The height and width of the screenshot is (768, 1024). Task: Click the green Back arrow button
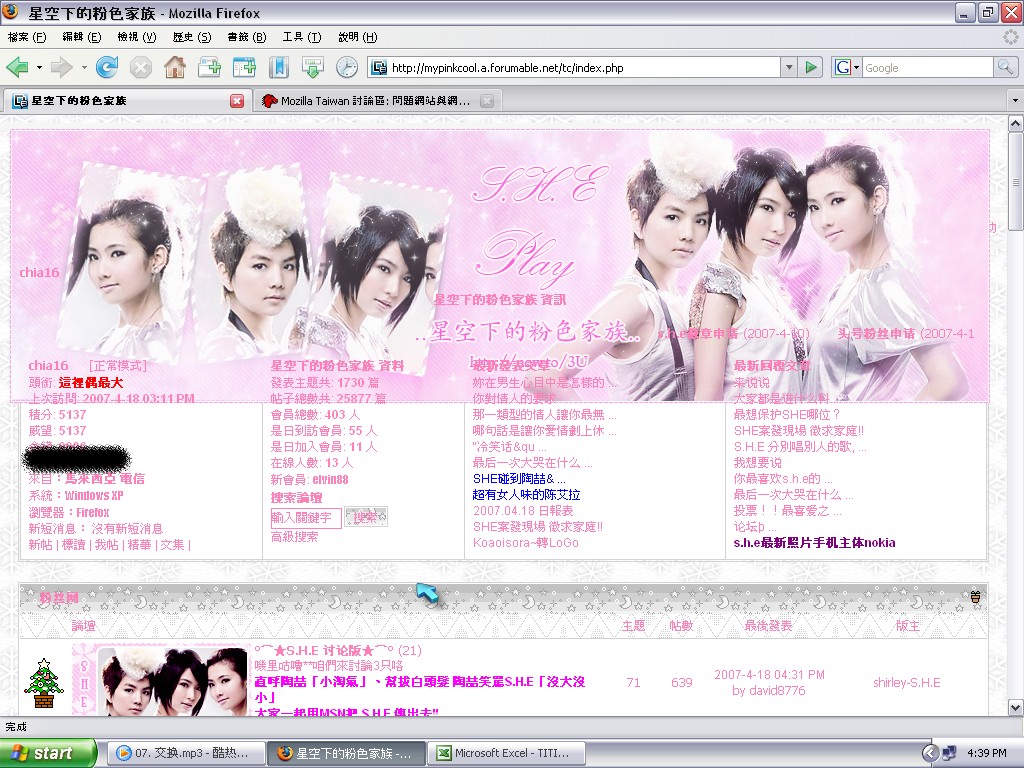click(18, 68)
